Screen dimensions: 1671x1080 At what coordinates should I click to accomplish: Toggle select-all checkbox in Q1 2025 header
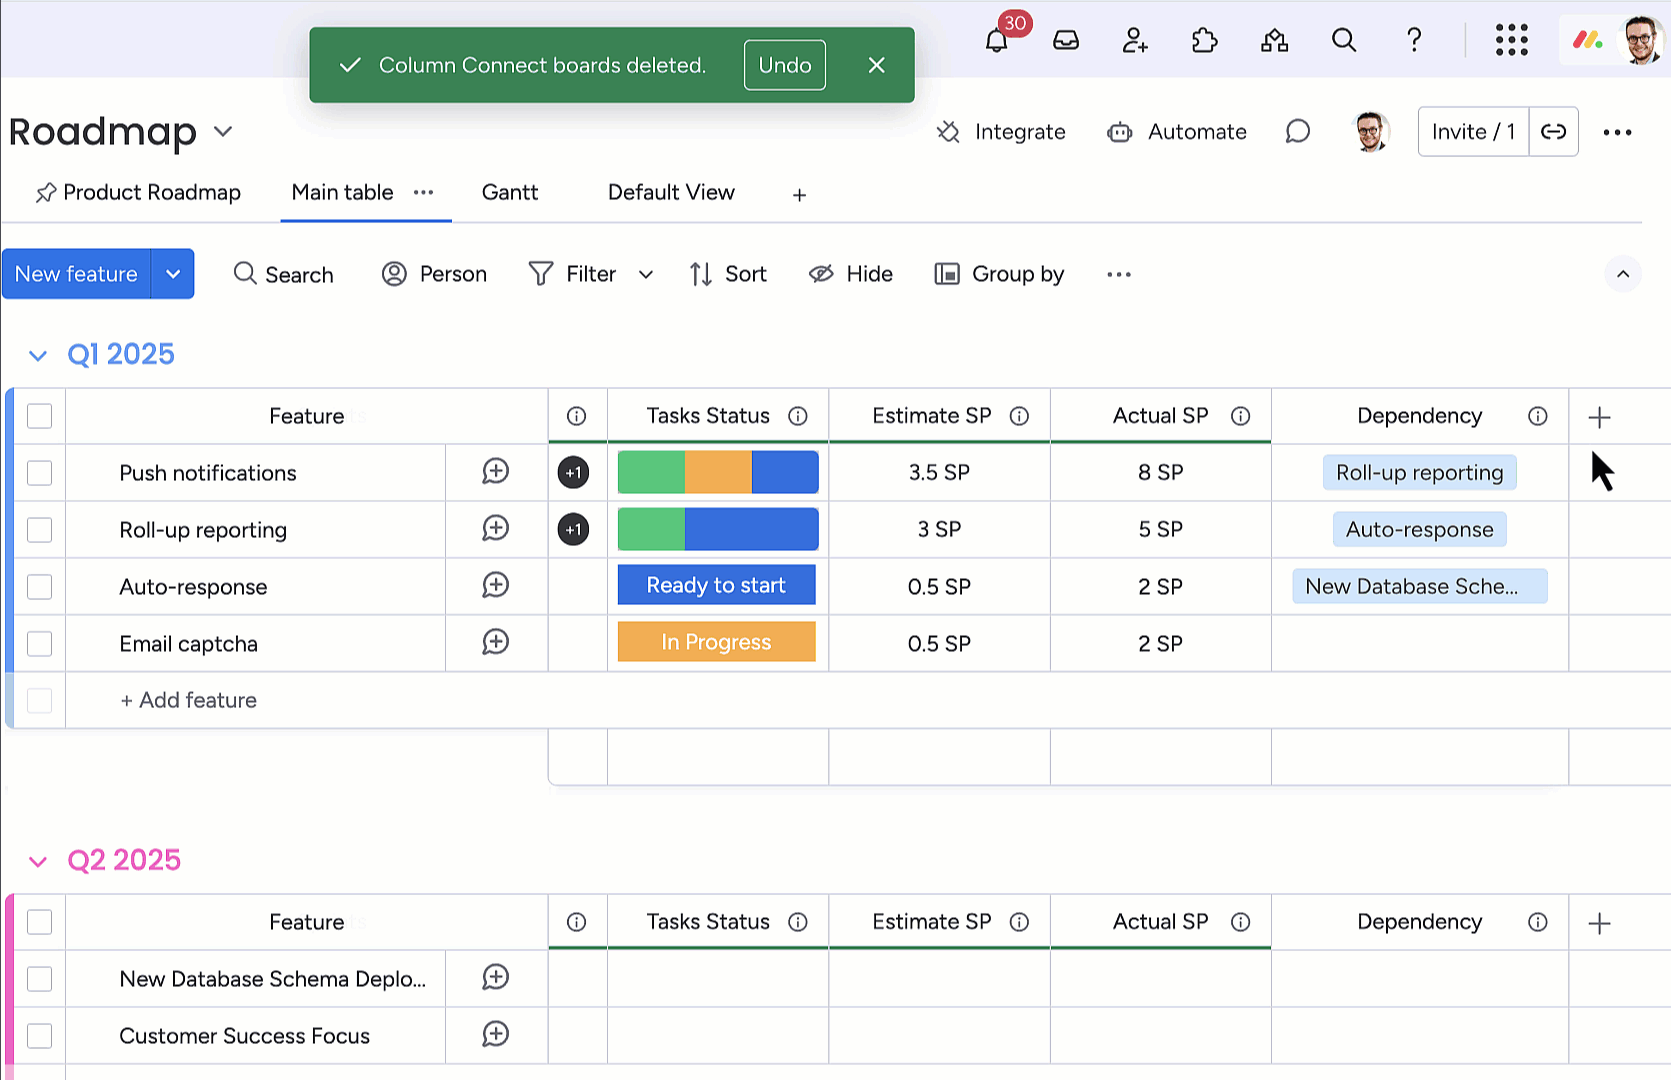coord(40,416)
